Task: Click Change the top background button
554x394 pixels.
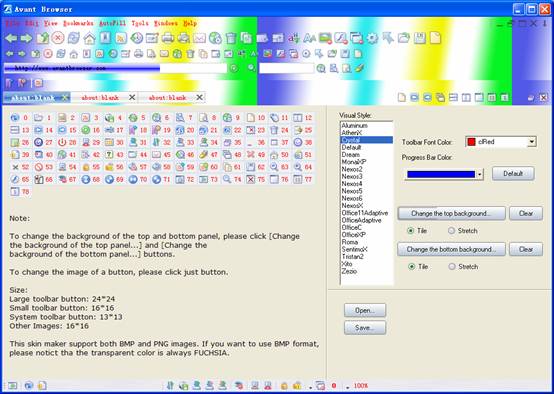Action: tap(451, 213)
